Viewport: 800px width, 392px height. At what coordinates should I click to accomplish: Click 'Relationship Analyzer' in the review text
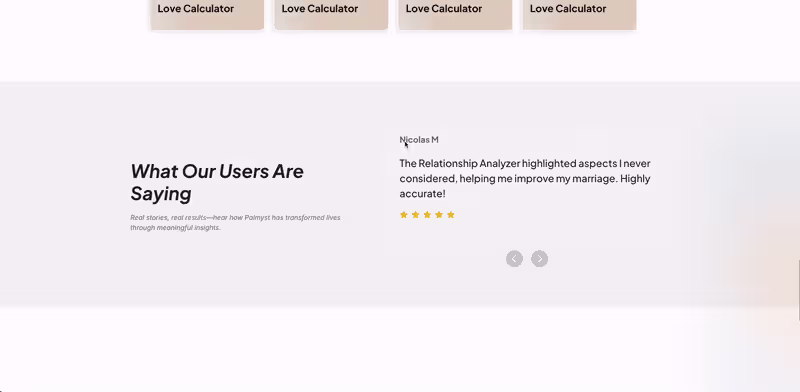(469, 163)
